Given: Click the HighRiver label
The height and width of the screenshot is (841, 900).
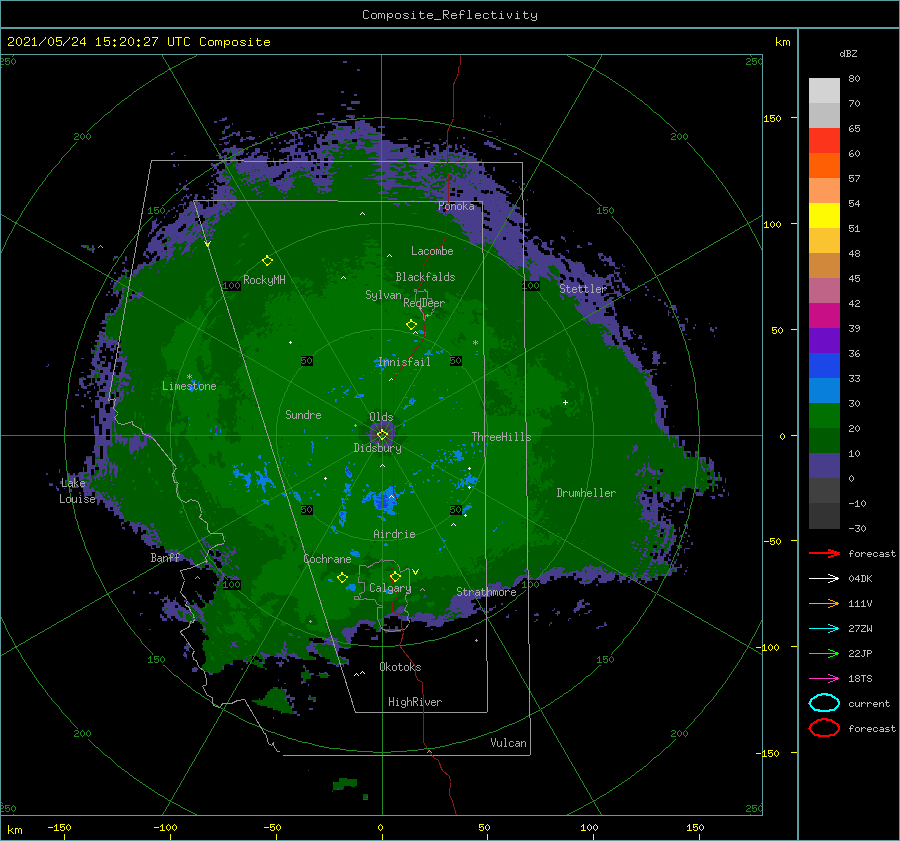Looking at the screenshot, I should click(415, 702).
